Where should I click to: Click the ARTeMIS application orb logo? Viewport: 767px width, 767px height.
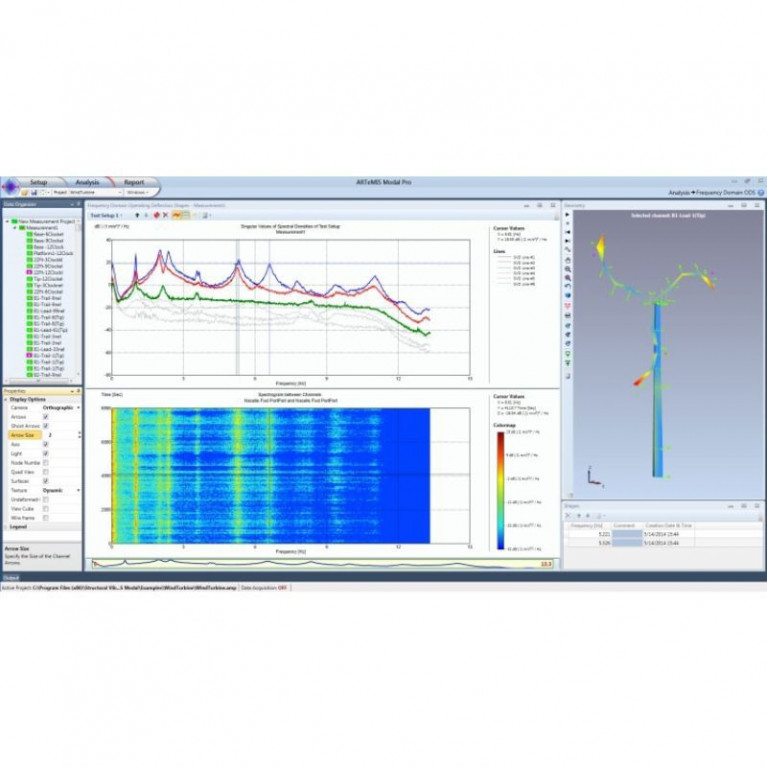point(9,186)
